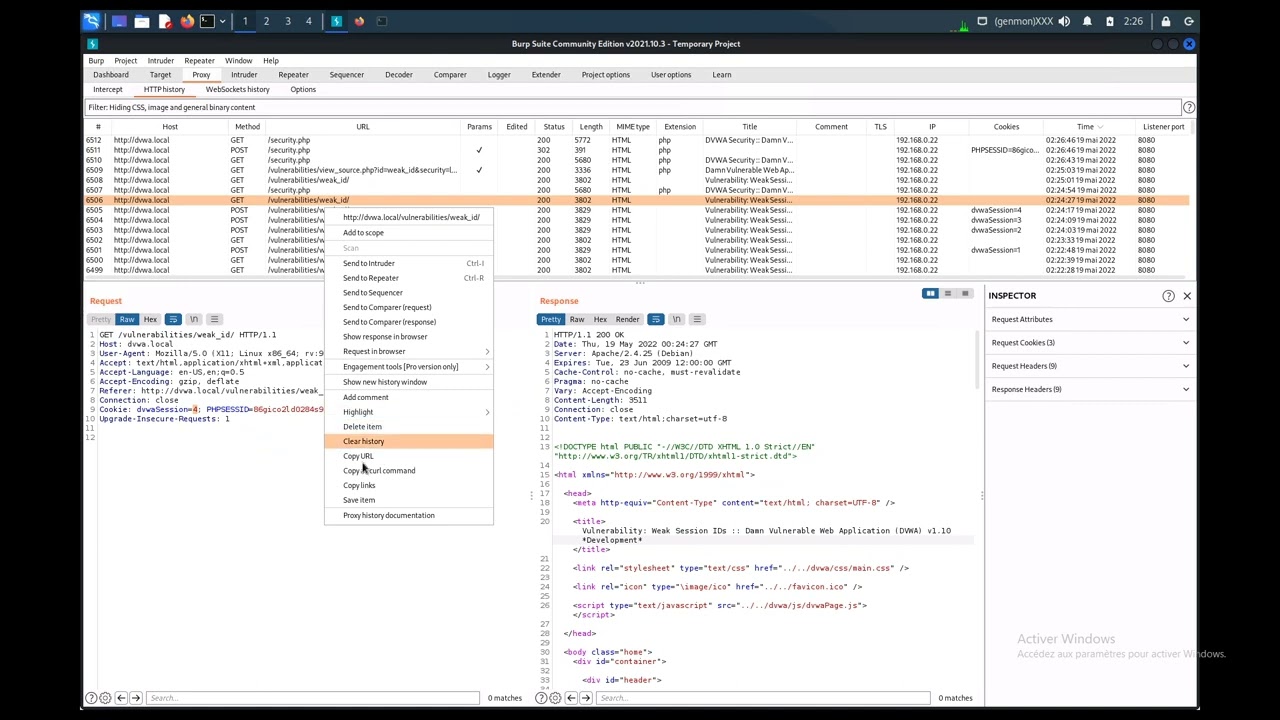
Task: Choose Send to Repeater from context menu
Action: pyautogui.click(x=409, y=278)
